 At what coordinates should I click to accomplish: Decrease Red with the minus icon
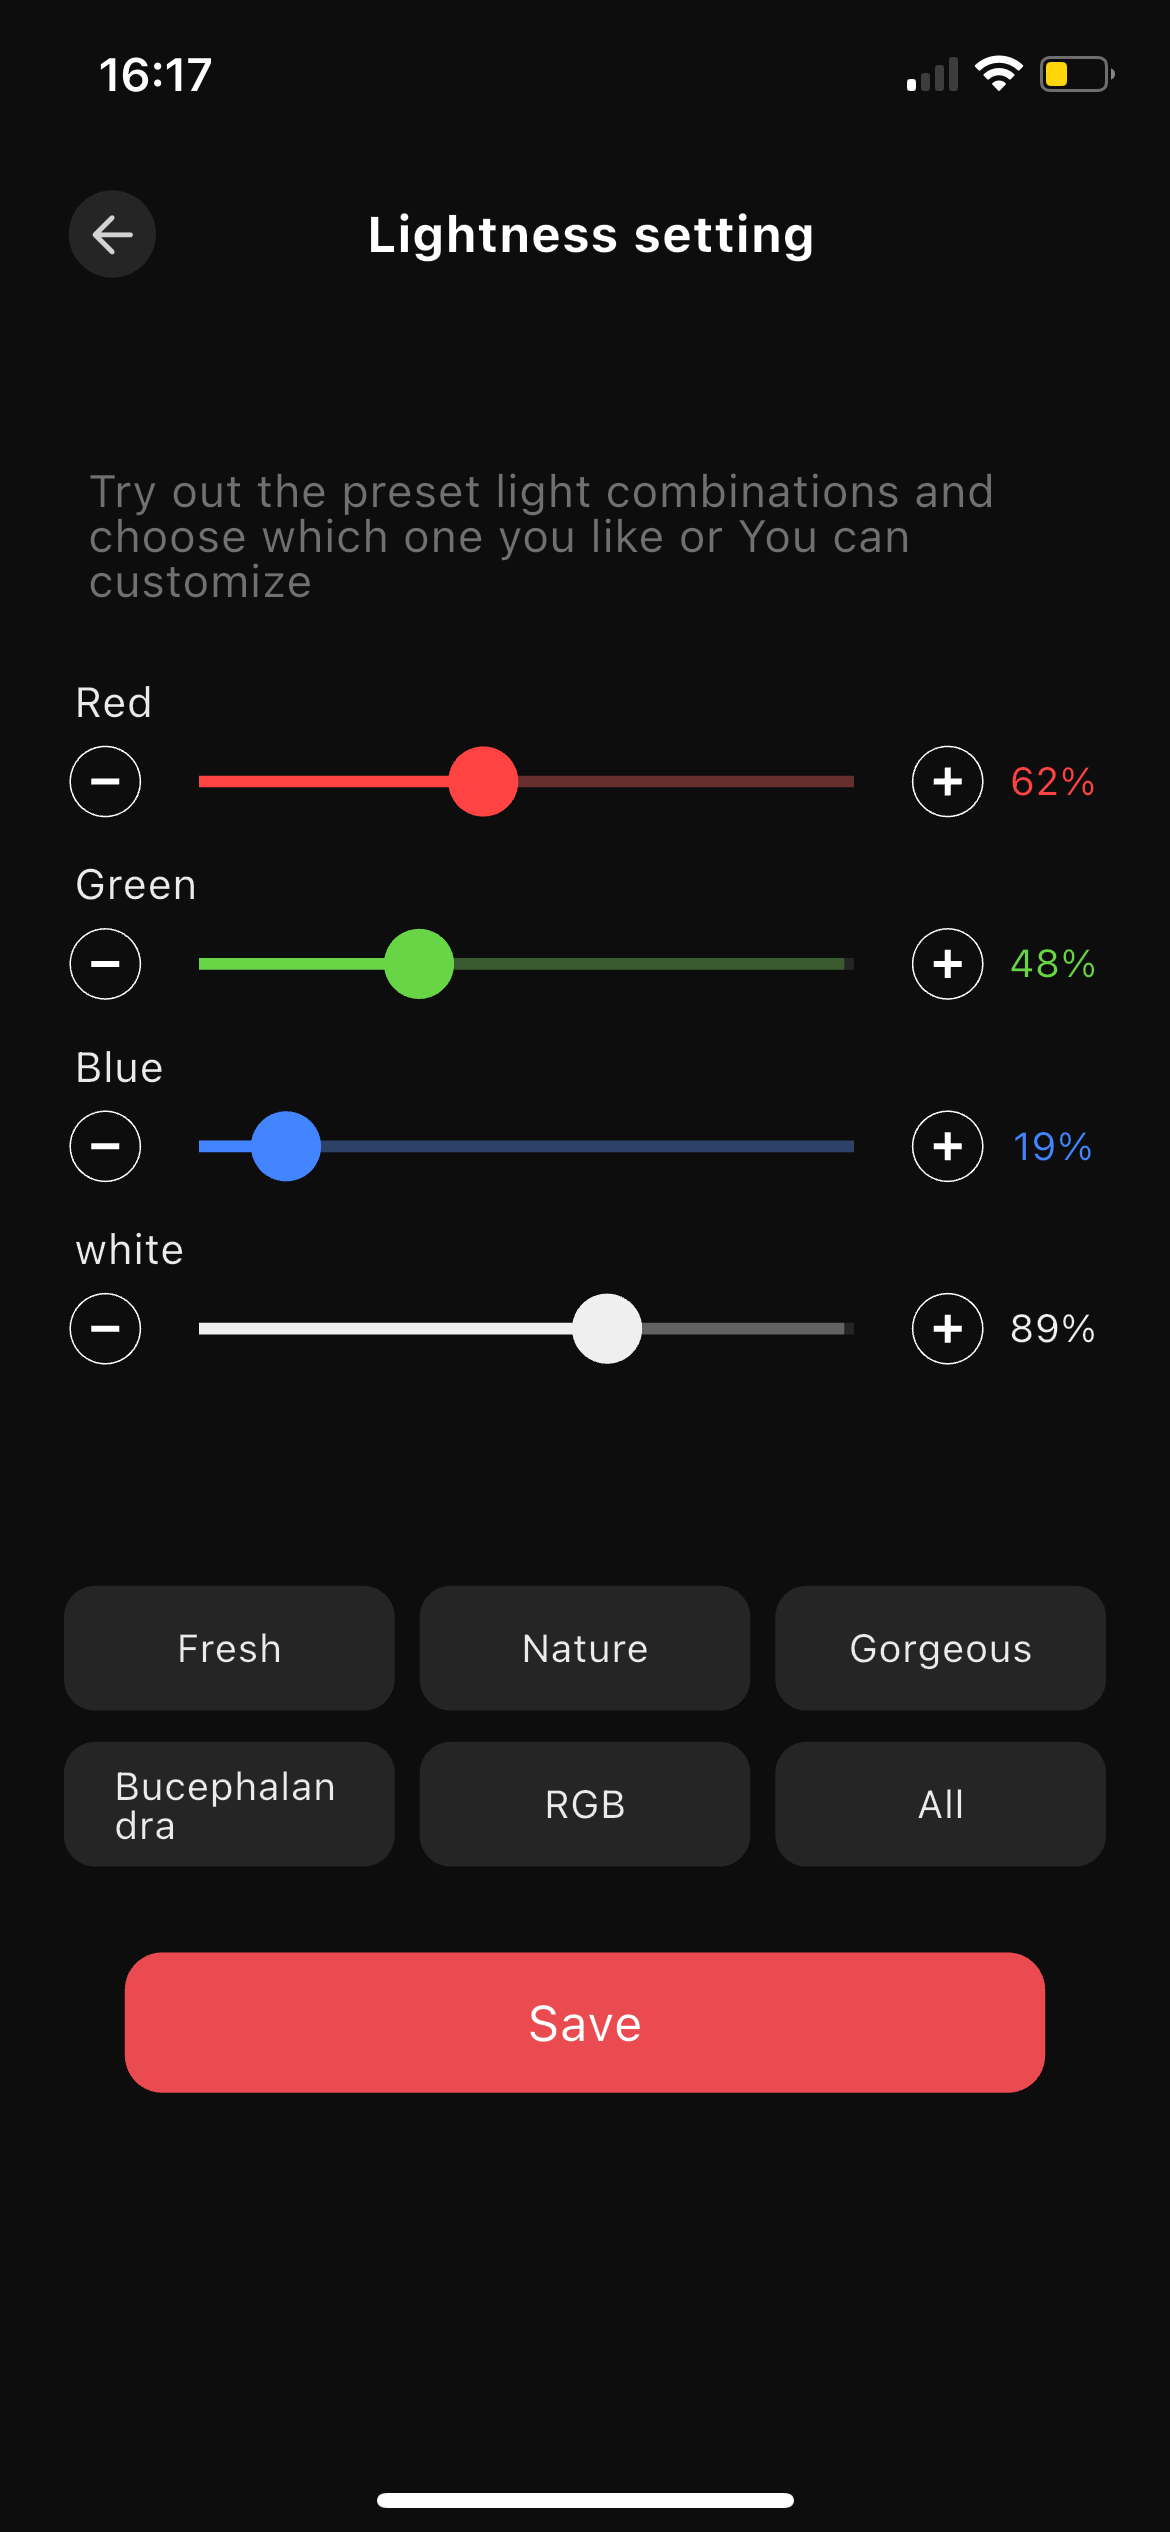(x=105, y=781)
